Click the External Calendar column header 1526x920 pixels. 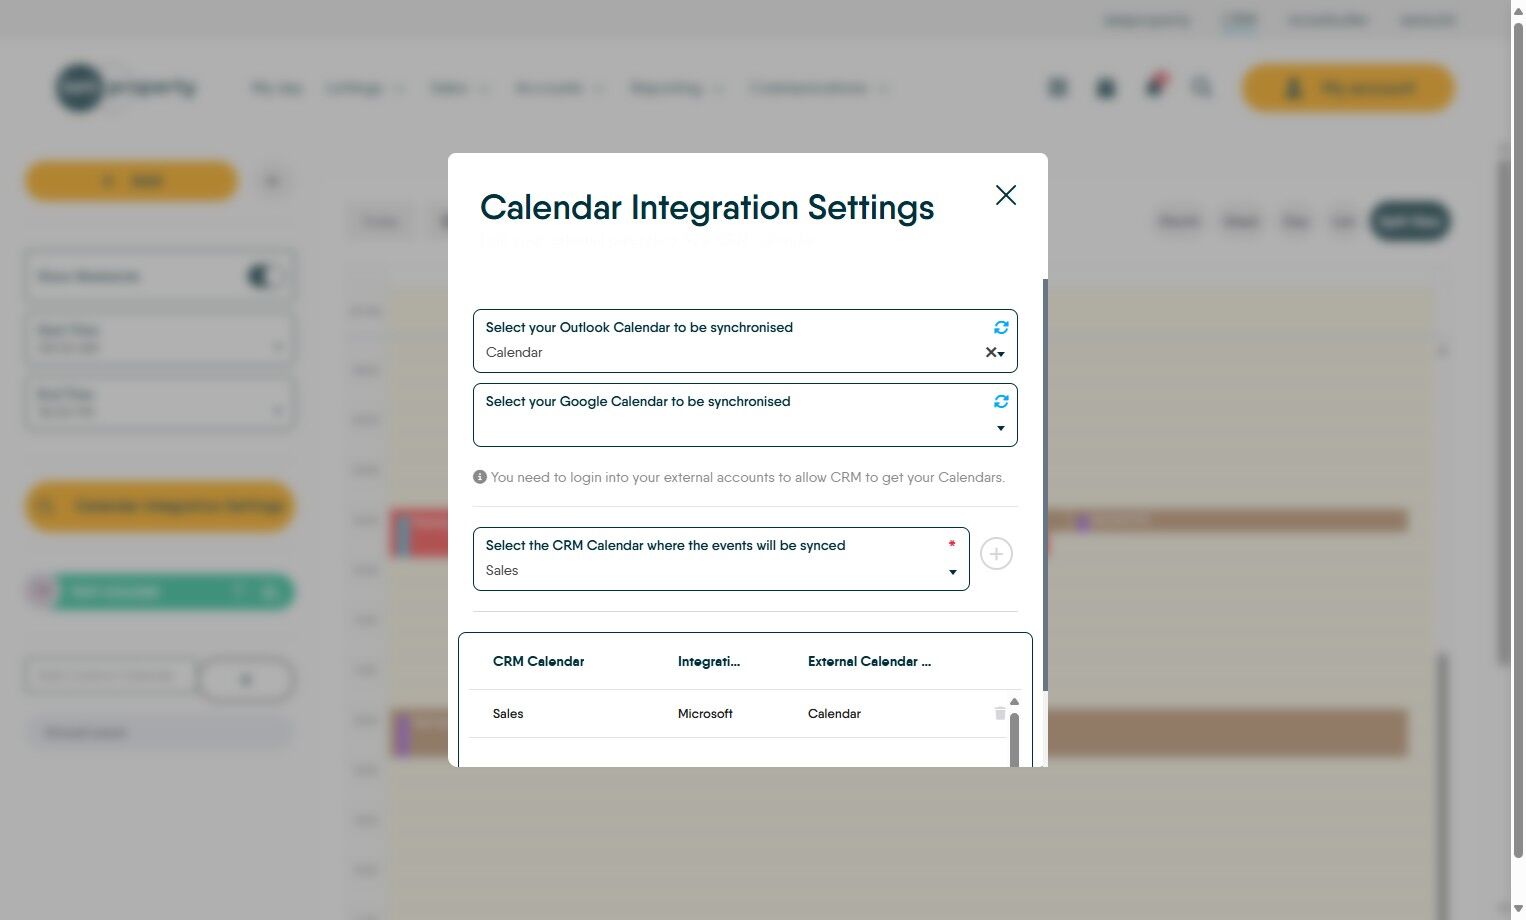point(869,661)
